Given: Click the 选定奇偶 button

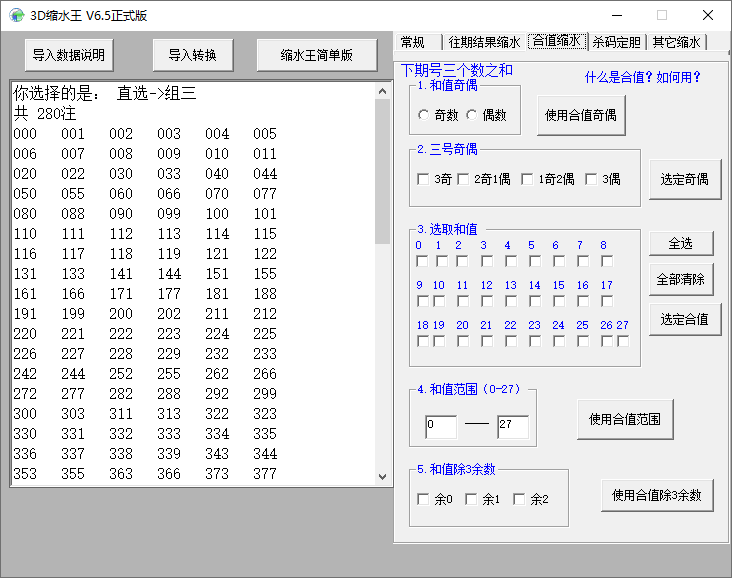Looking at the screenshot, I should click(x=684, y=179).
